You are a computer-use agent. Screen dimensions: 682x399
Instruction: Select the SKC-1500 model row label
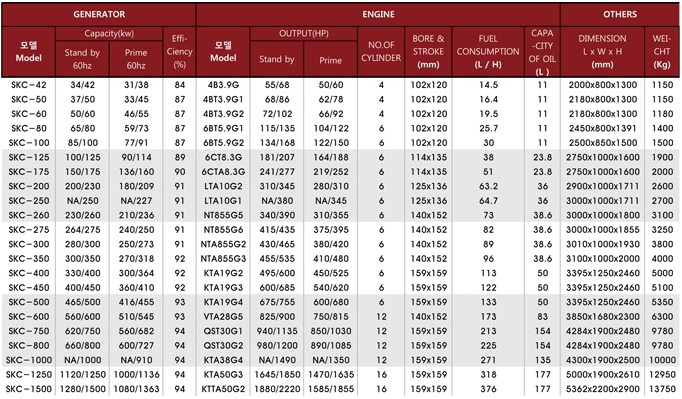(x=29, y=389)
